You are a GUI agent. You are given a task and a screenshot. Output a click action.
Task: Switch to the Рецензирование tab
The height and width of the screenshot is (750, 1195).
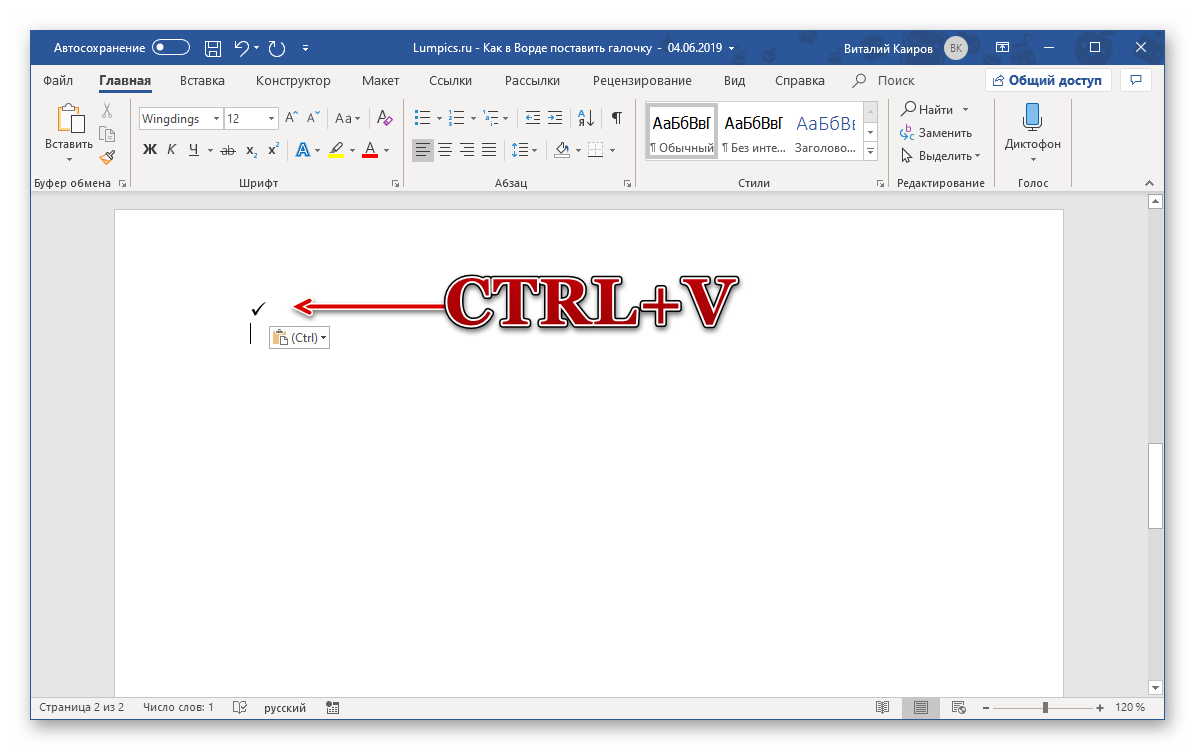642,80
